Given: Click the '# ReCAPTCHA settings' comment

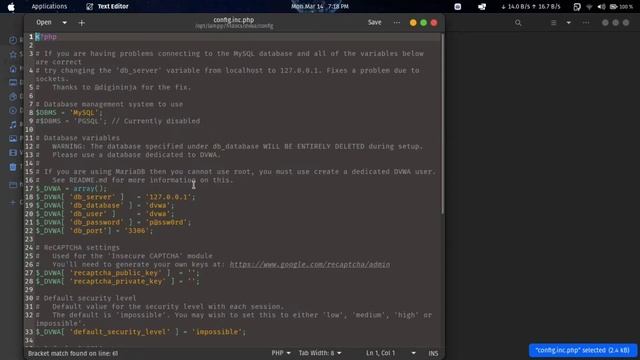Looking at the screenshot, I should 78,248.
